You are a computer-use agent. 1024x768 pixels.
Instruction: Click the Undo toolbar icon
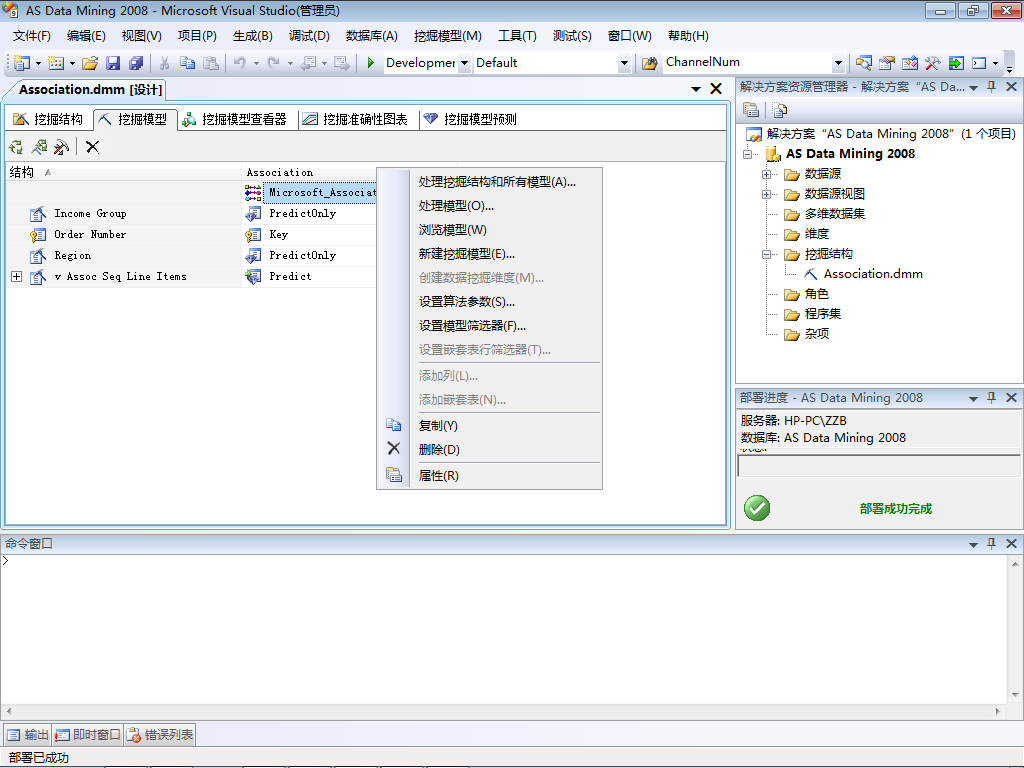240,63
